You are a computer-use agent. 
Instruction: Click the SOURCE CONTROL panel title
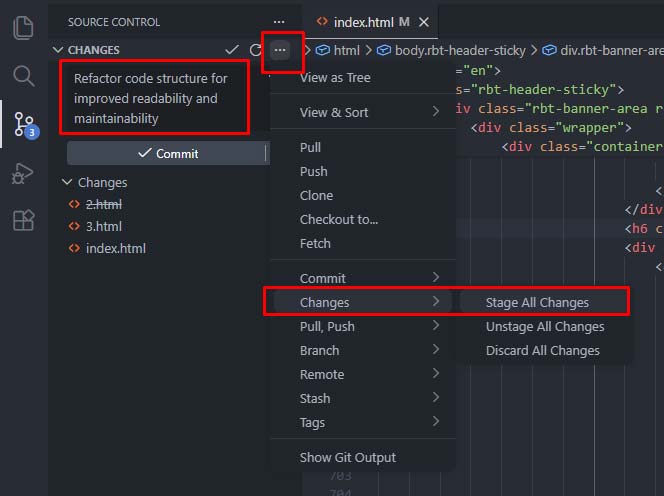[x=114, y=22]
